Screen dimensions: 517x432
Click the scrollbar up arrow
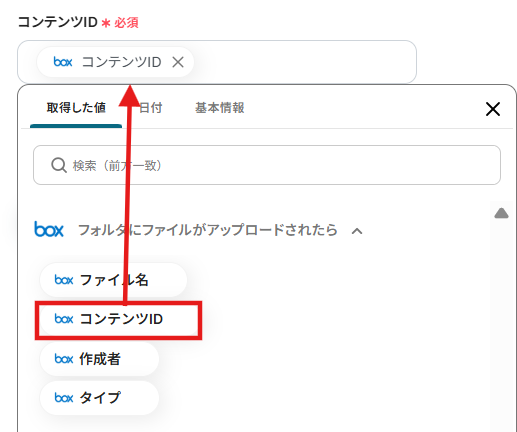(x=501, y=213)
